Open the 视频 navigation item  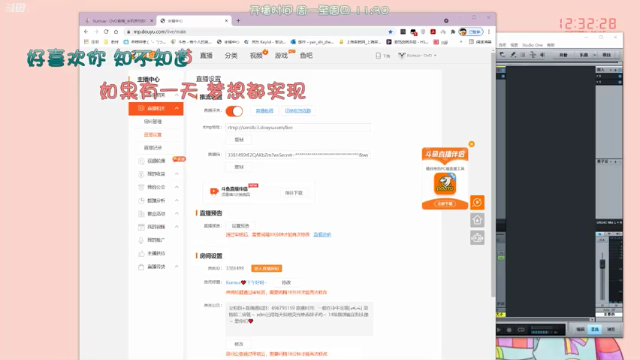coord(256,56)
